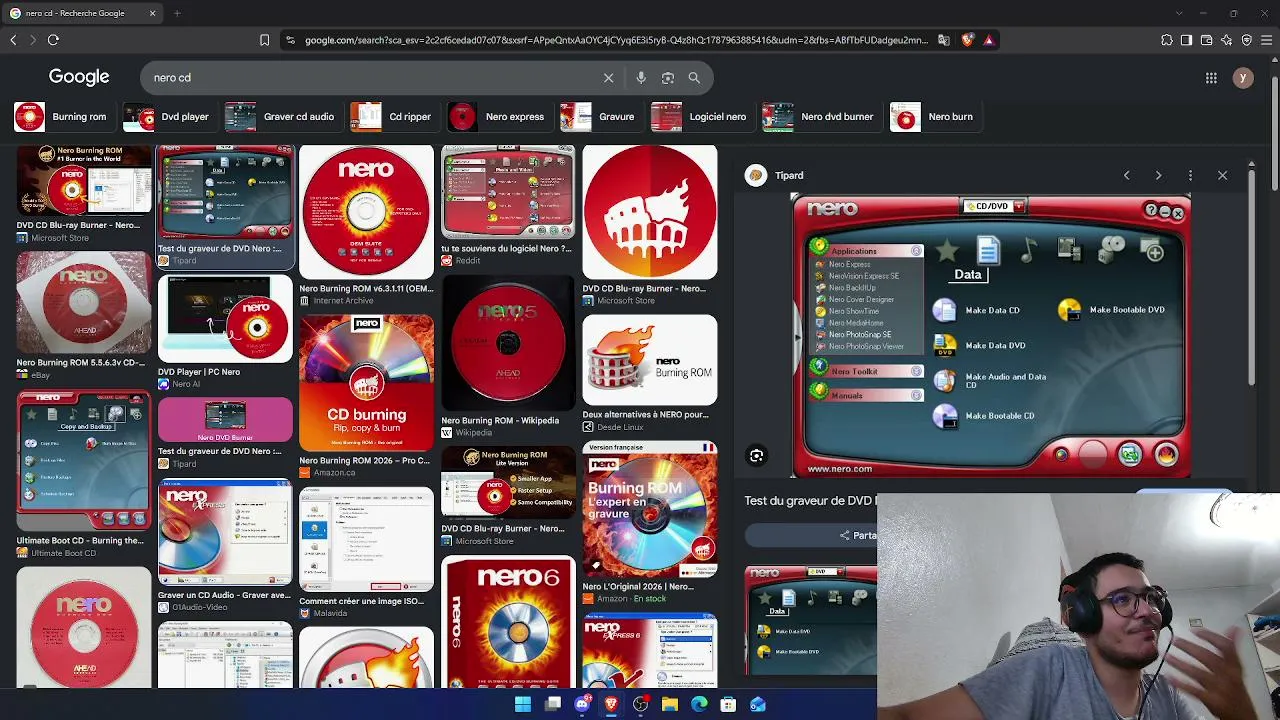Open Discord from the taskbar

pyautogui.click(x=582, y=704)
